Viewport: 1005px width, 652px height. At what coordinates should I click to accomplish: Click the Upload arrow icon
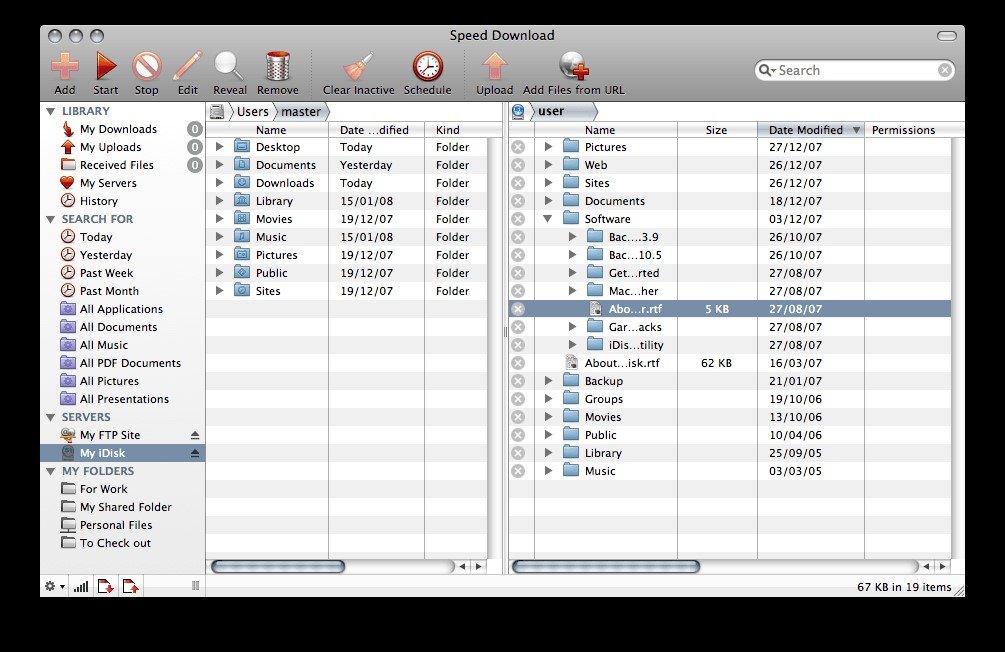click(494, 66)
